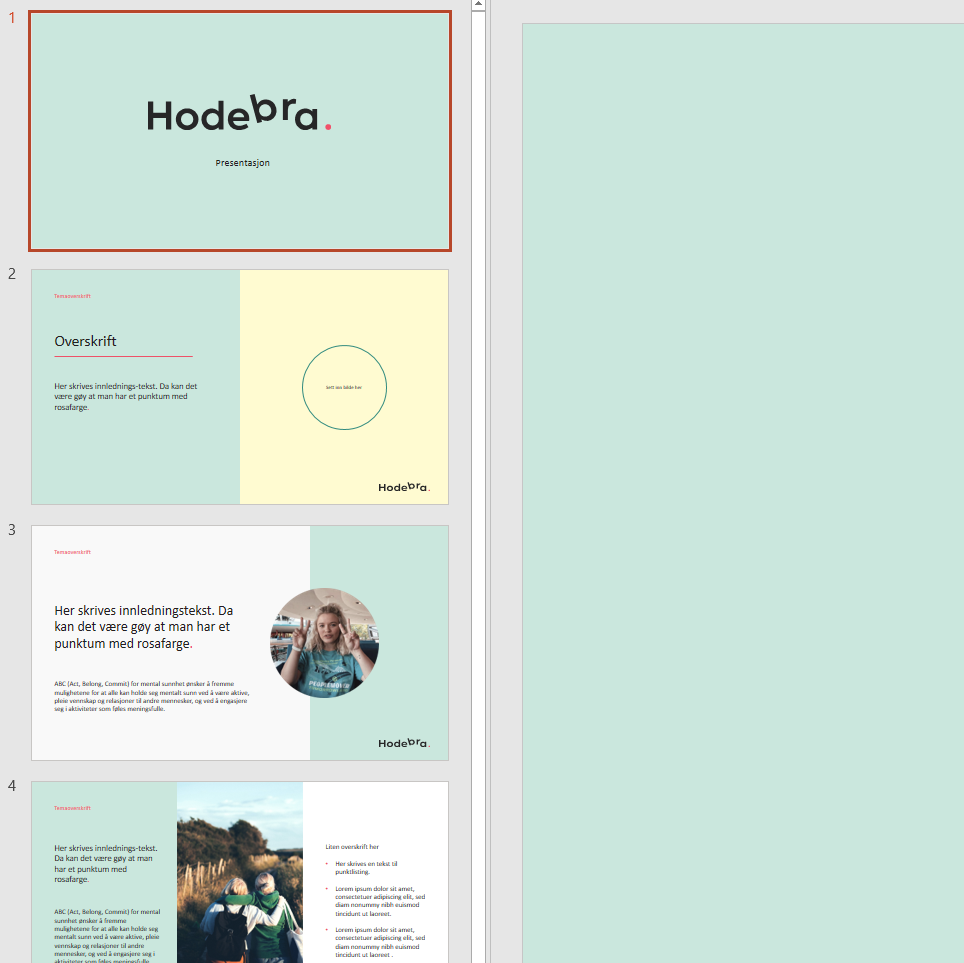Select slide 2 thumbnail with Overskrift heading
Viewport: 964px width, 963px height.
coord(240,387)
